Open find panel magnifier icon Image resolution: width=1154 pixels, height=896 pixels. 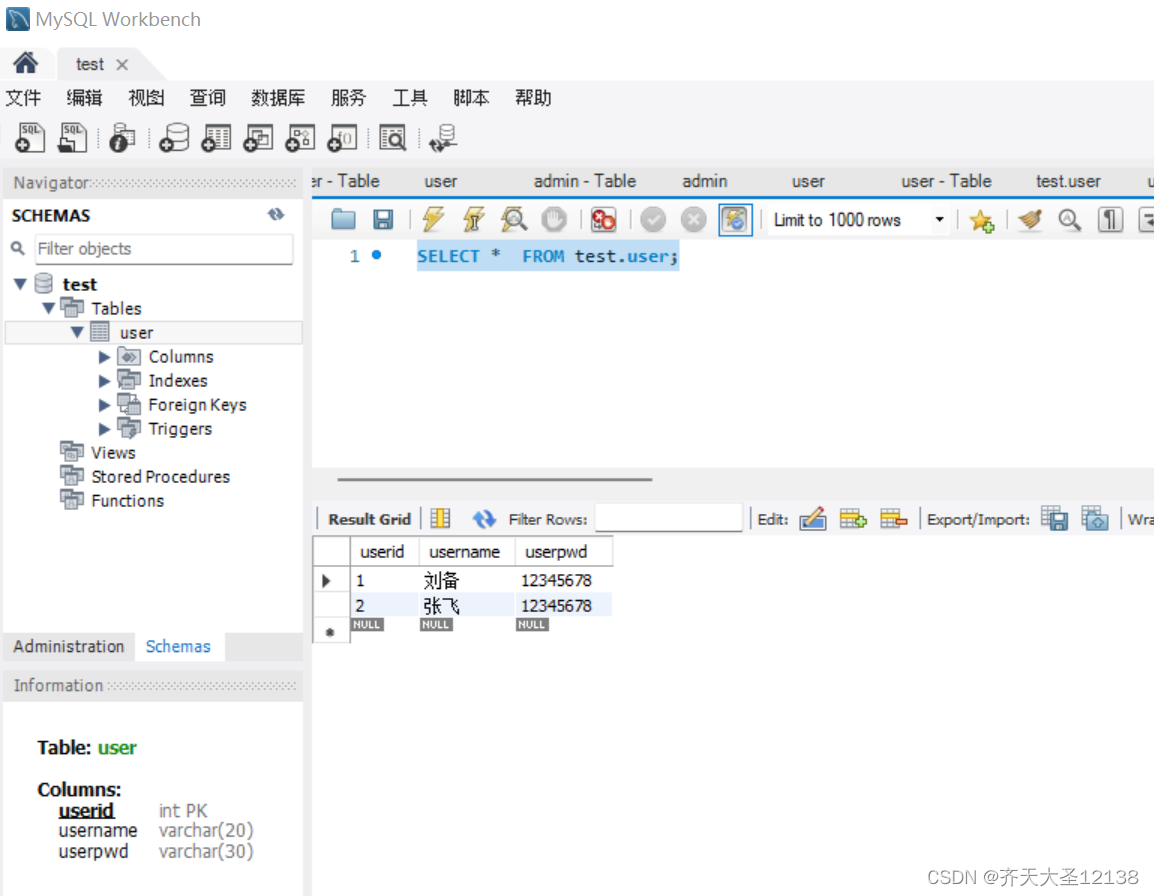(x=1069, y=219)
